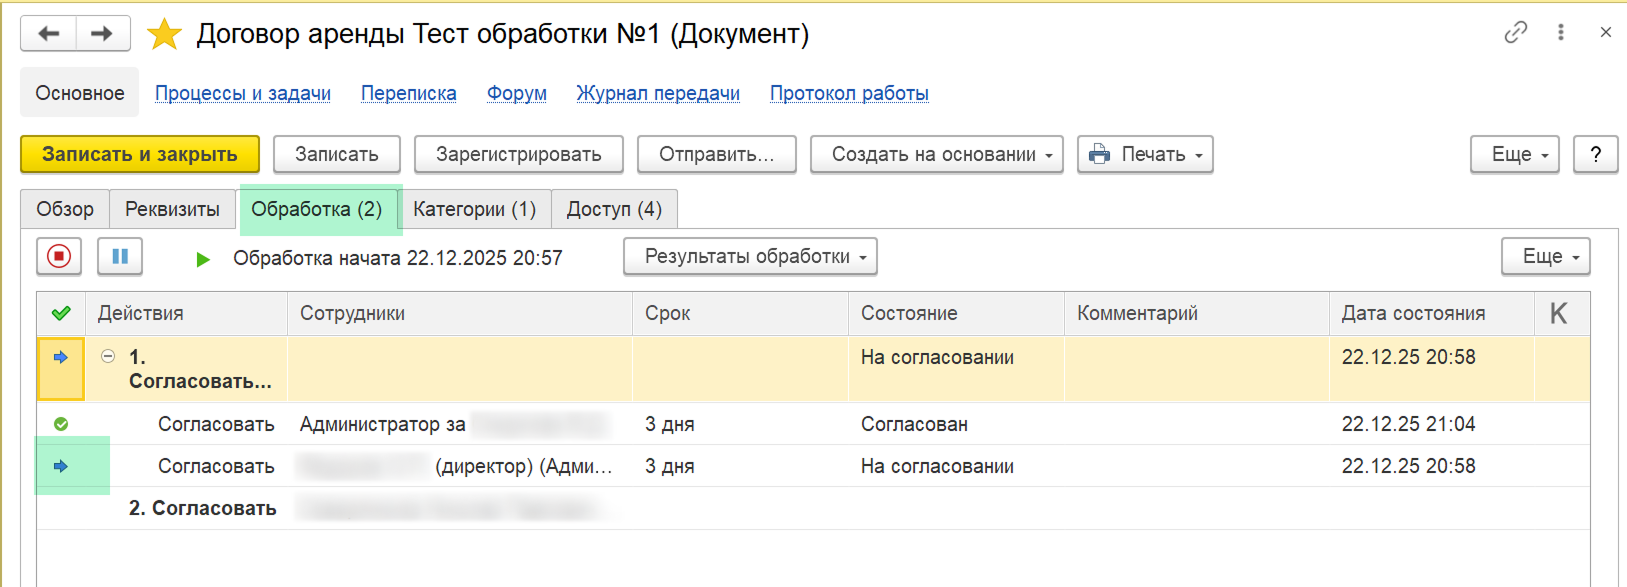This screenshot has height=587, width=1627.
Task: Open 'Результаты обработки' dropdown
Action: (x=750, y=257)
